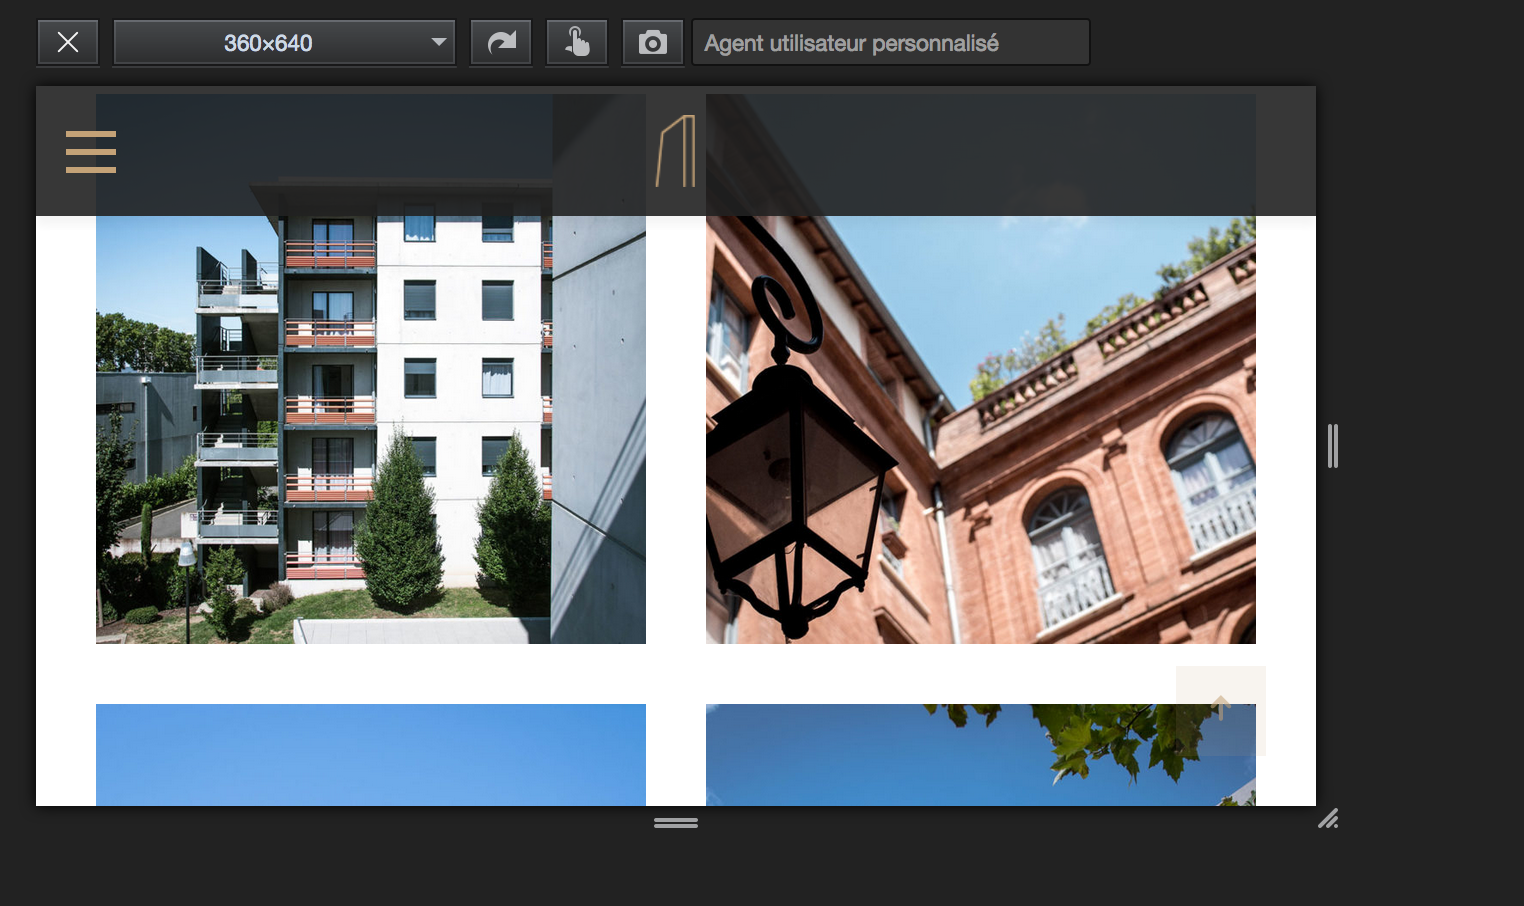Click the corner viewport resize grip
Viewport: 1524px width, 906px height.
[x=1328, y=820]
